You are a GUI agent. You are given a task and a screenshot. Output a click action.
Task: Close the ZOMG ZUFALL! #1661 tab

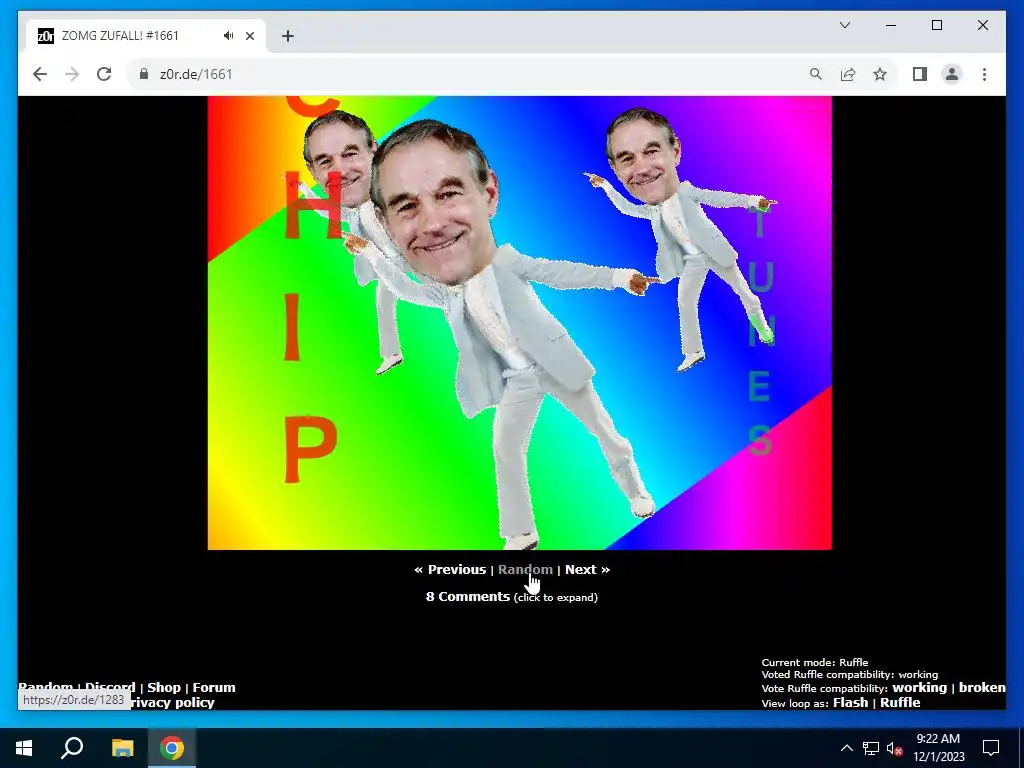(249, 36)
